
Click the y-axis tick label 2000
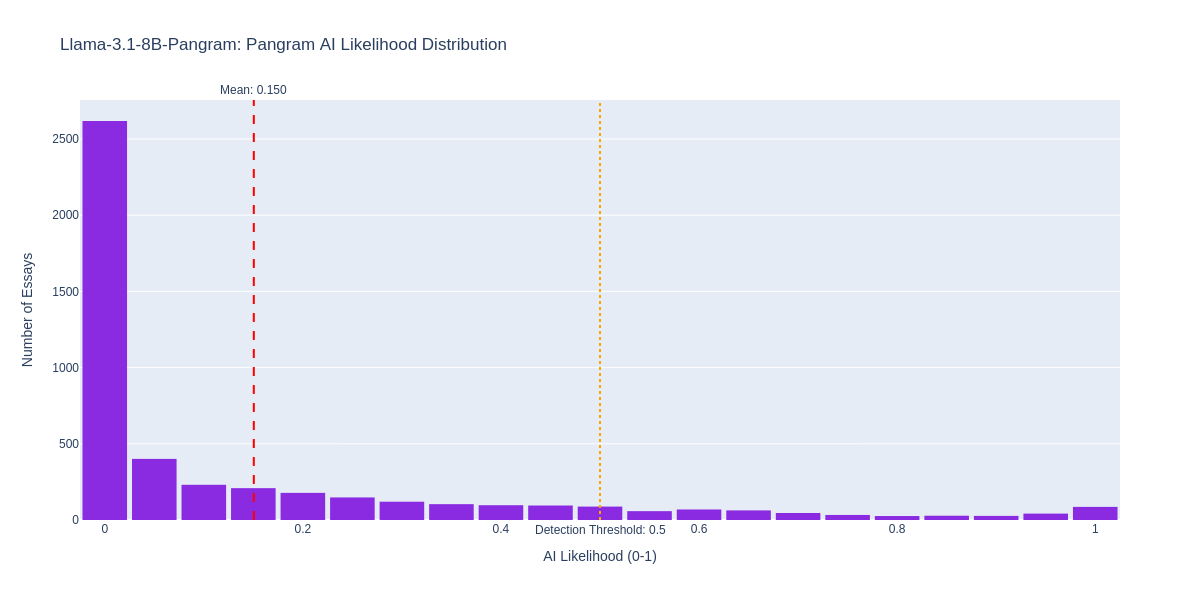66,215
